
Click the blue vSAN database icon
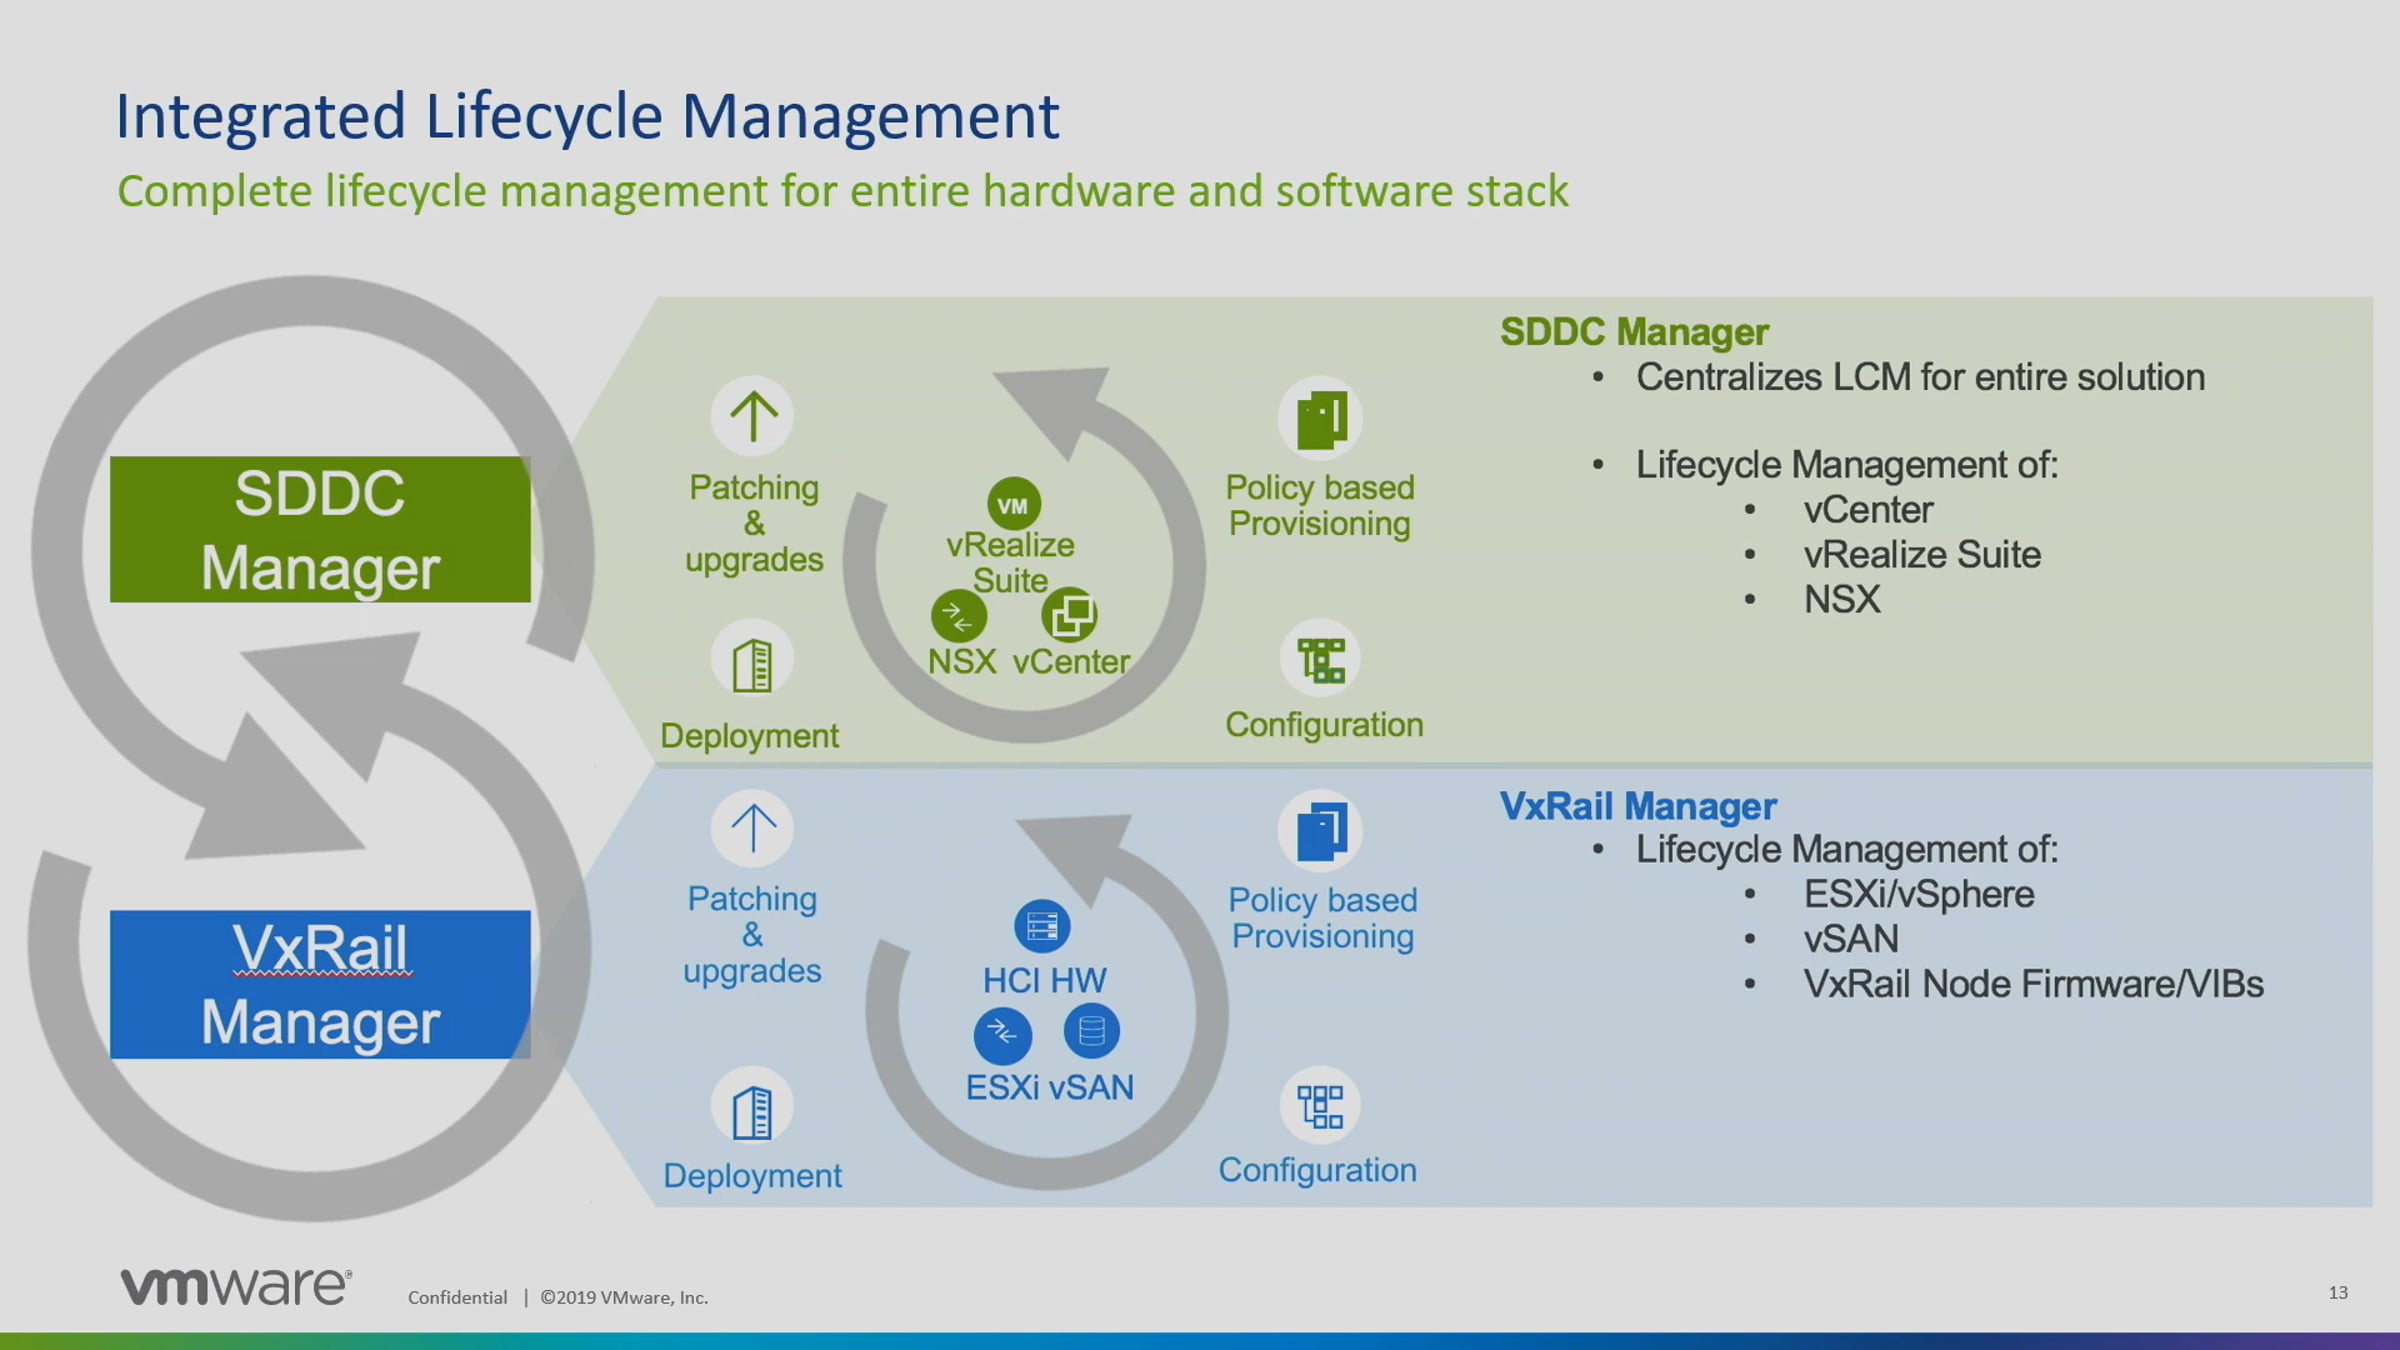coord(1091,1030)
